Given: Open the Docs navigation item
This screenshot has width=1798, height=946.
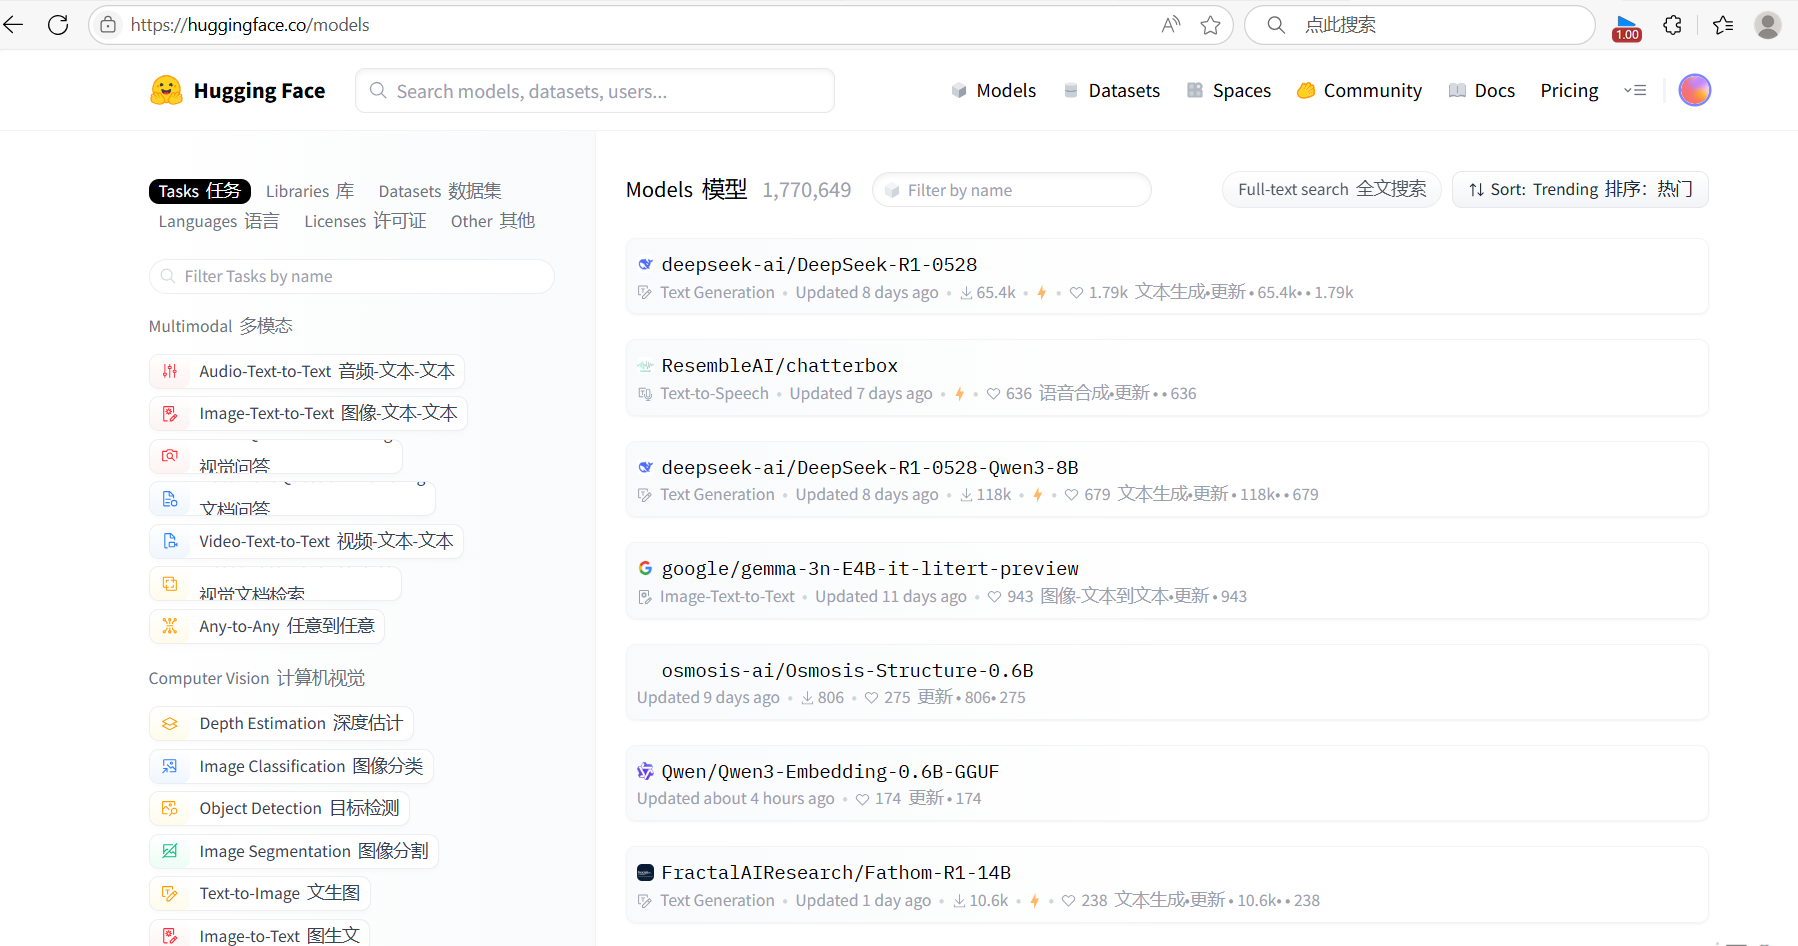Looking at the screenshot, I should (x=1482, y=90).
